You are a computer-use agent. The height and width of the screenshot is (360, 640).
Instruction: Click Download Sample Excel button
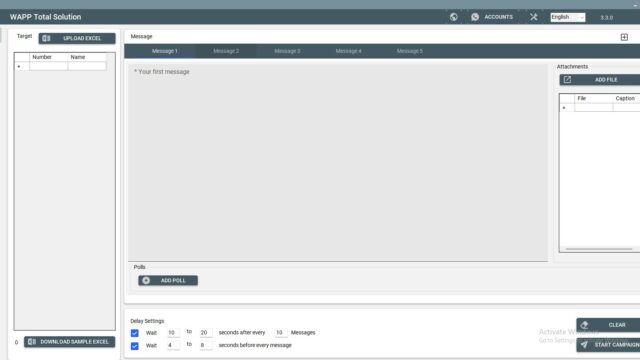click(69, 342)
